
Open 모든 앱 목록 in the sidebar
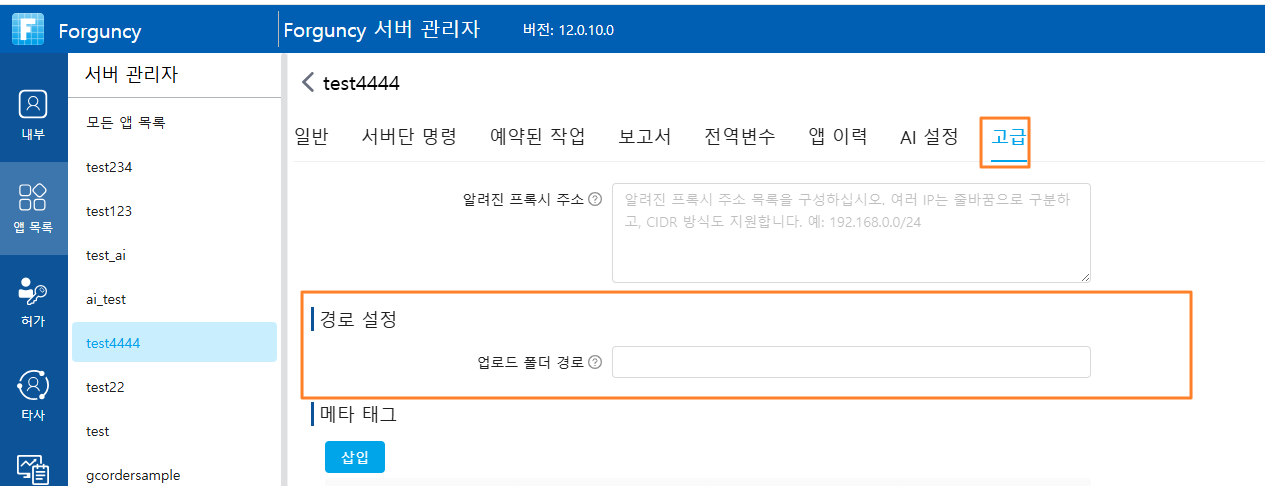125,123
